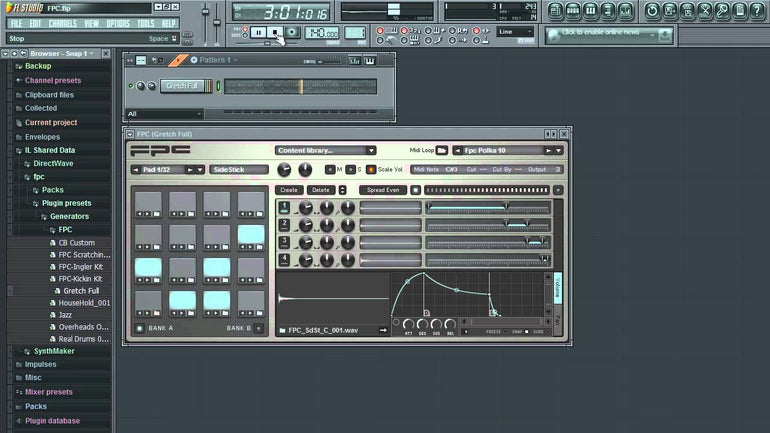Click the sample file arrow icon
Image resolution: width=770 pixels, height=433 pixels.
[383, 330]
